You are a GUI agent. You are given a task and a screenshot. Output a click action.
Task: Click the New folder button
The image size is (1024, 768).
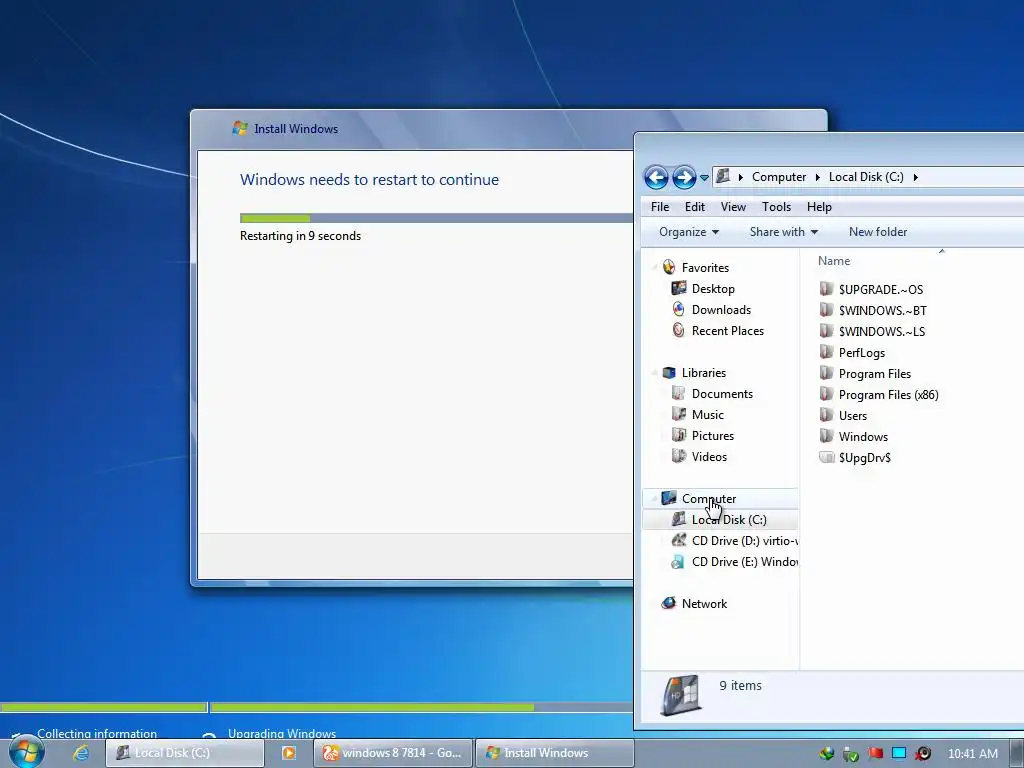tap(878, 232)
